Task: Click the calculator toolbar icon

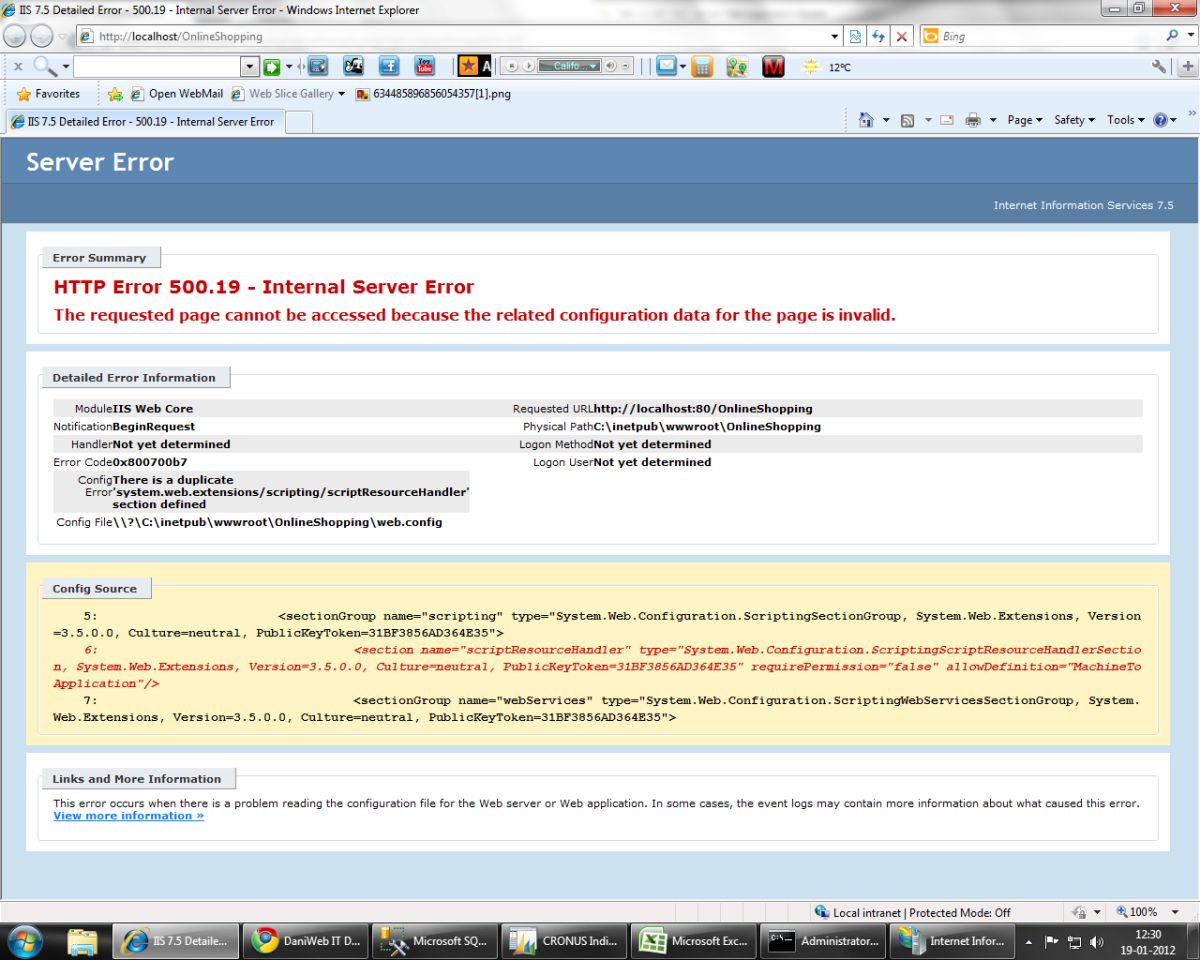Action: [x=702, y=67]
